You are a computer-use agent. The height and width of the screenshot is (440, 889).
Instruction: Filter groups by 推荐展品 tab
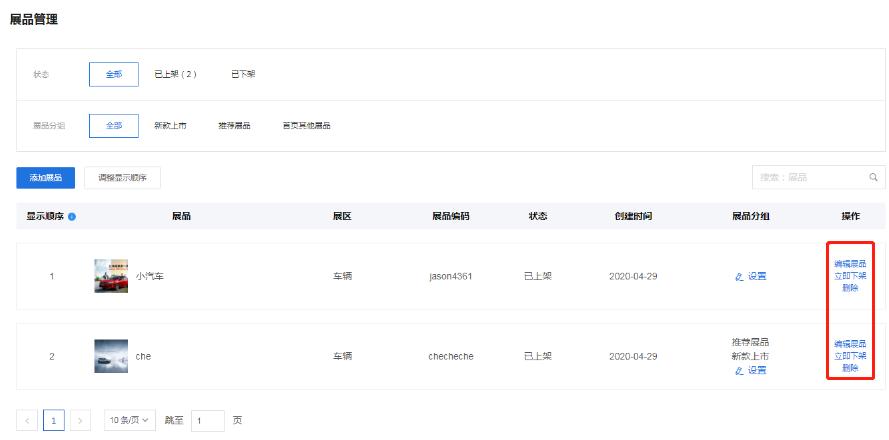[235, 126]
